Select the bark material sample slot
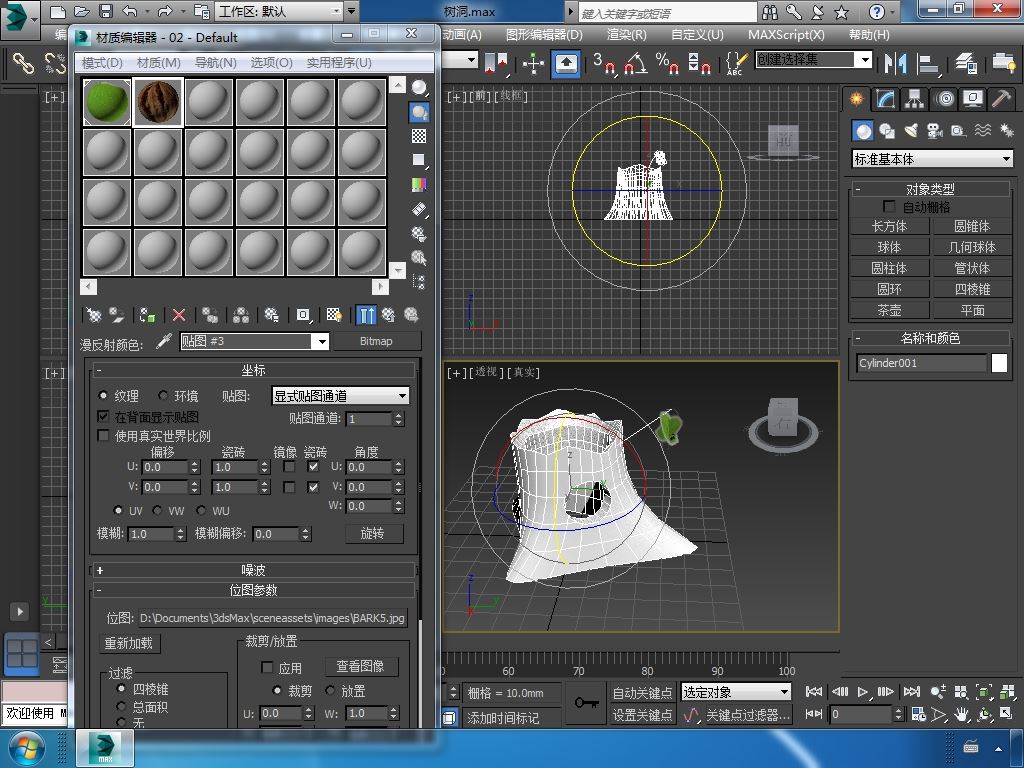The image size is (1024, 768). coord(158,102)
